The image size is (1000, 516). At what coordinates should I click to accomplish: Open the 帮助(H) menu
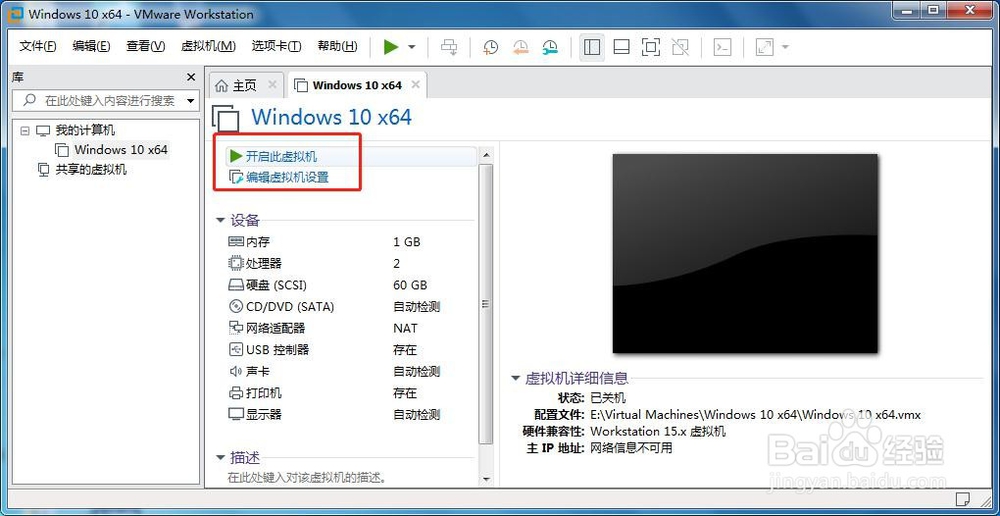[337, 47]
